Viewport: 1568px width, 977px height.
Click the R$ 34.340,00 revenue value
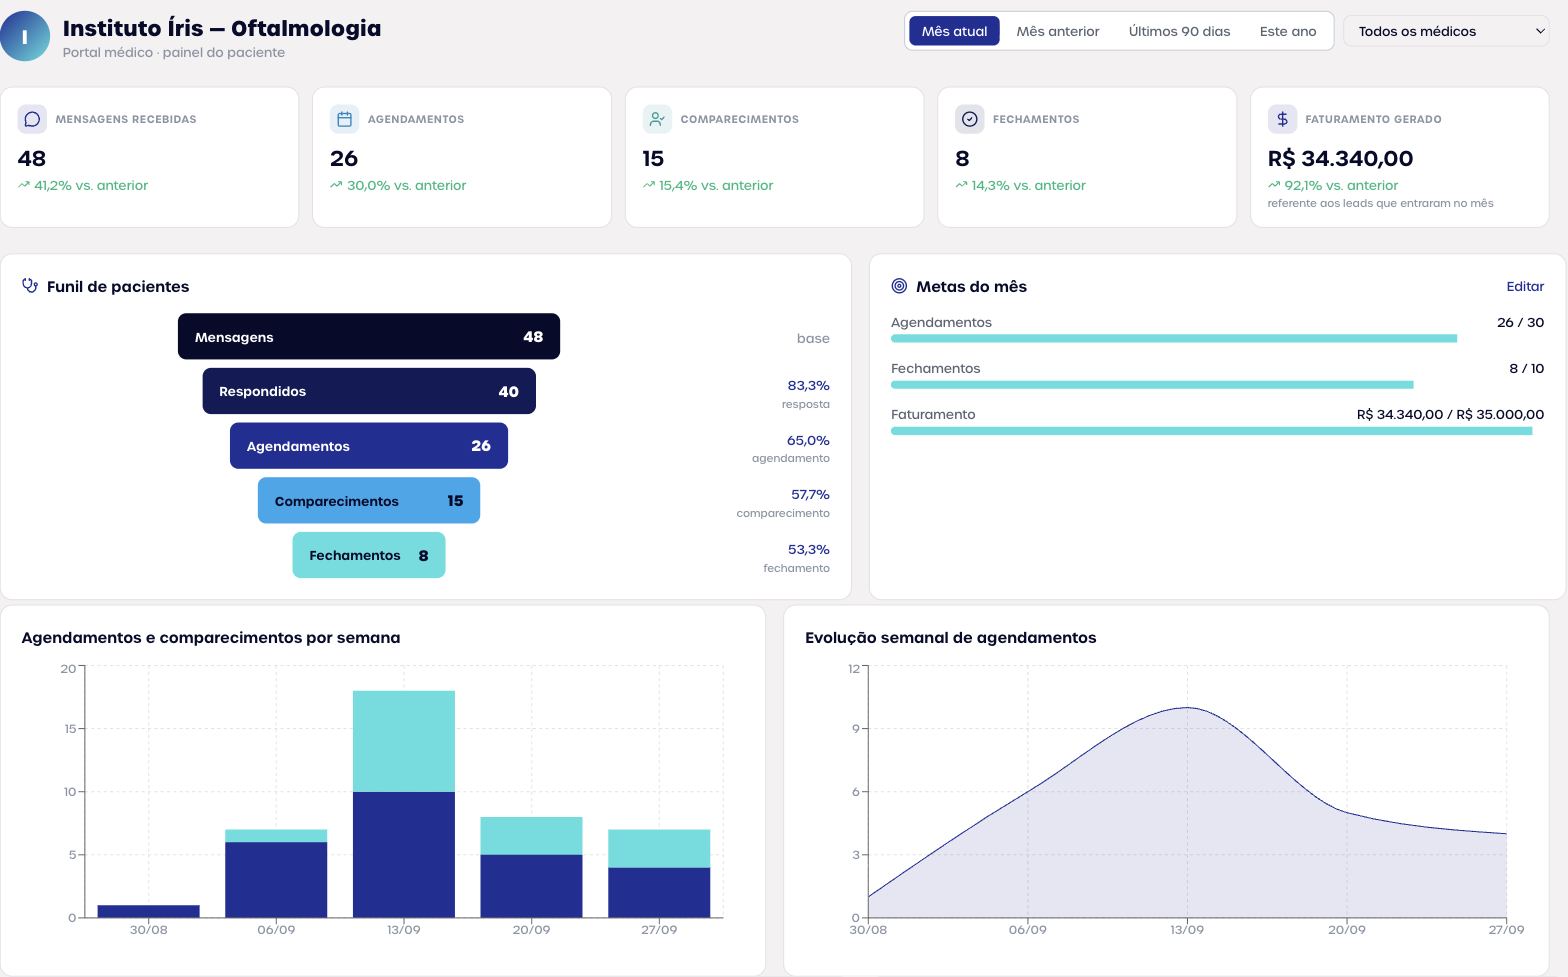point(1340,158)
